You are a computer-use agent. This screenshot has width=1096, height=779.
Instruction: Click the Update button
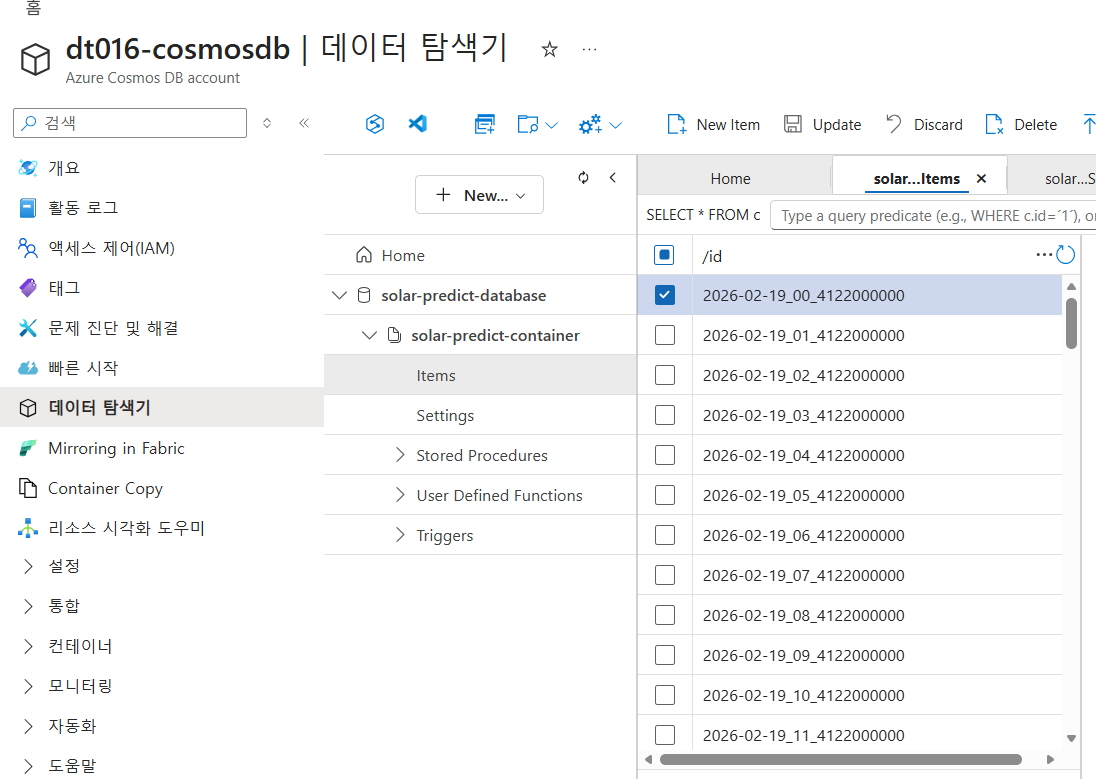tap(822, 124)
